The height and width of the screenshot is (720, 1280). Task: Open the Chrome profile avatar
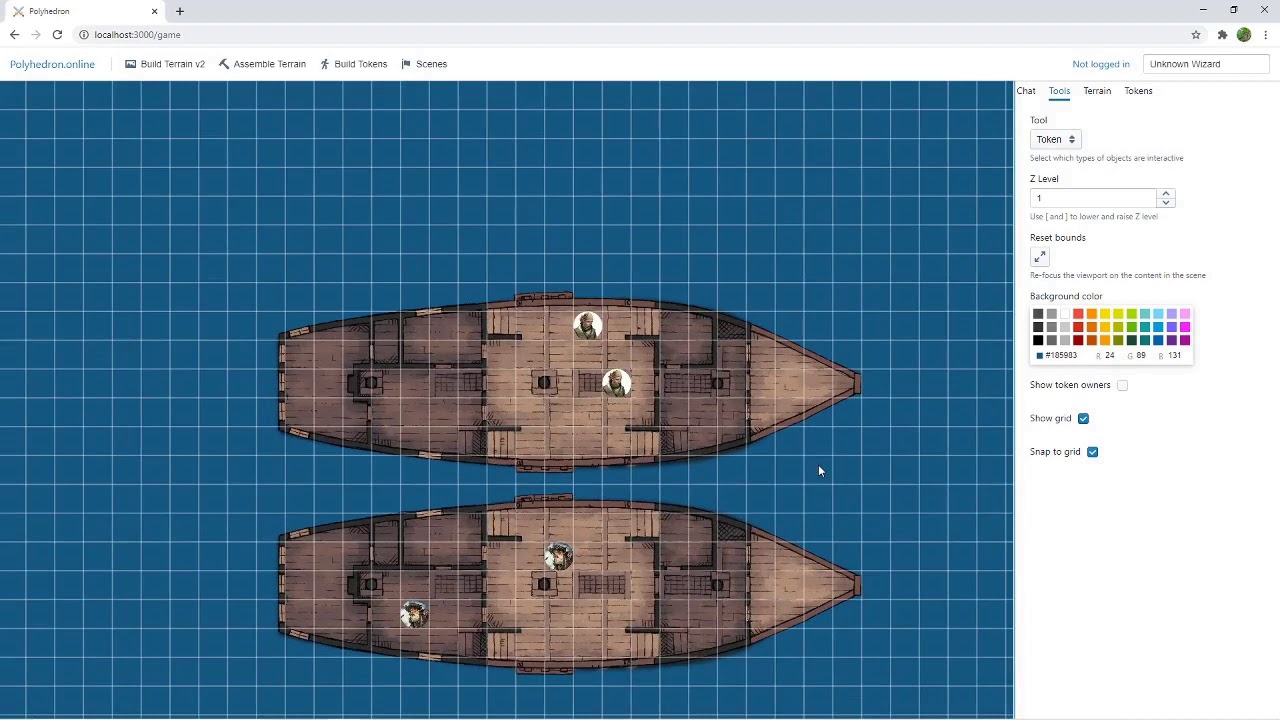(1244, 35)
